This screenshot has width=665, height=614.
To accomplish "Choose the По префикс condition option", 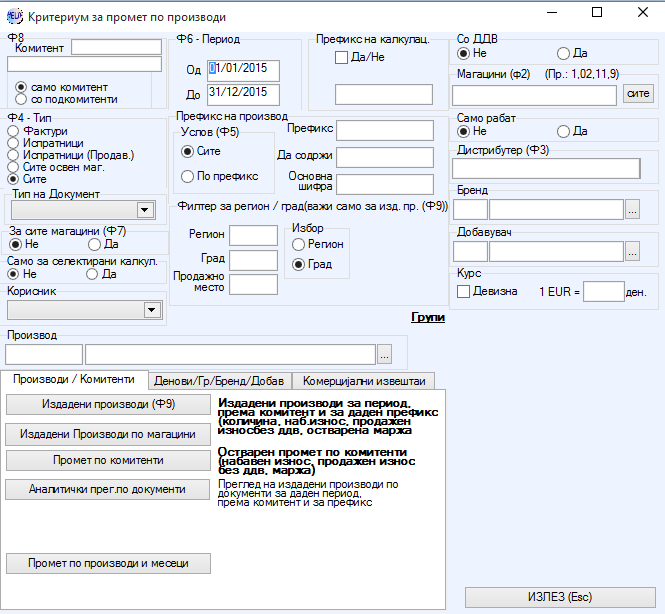I will [x=187, y=176].
